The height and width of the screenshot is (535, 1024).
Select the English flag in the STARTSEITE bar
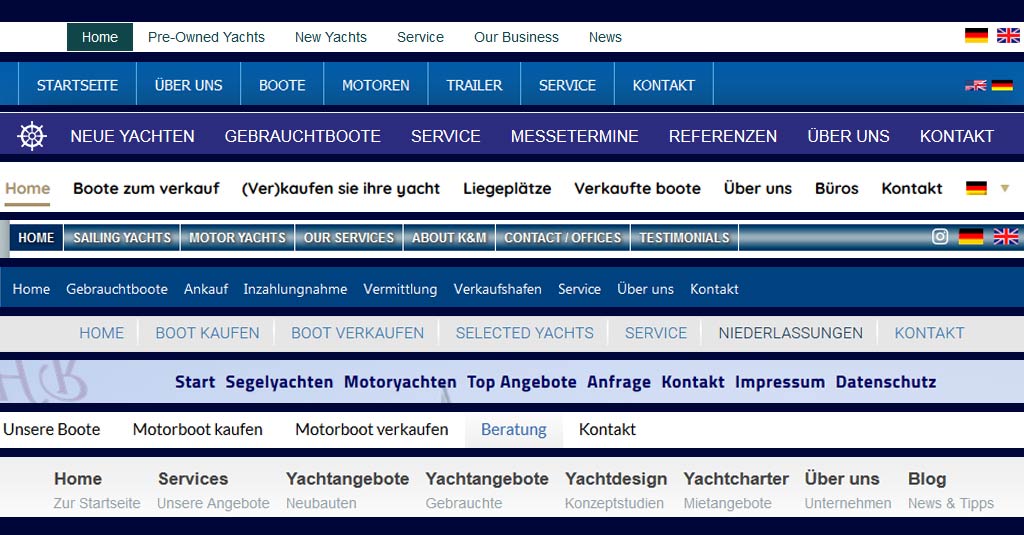point(975,85)
